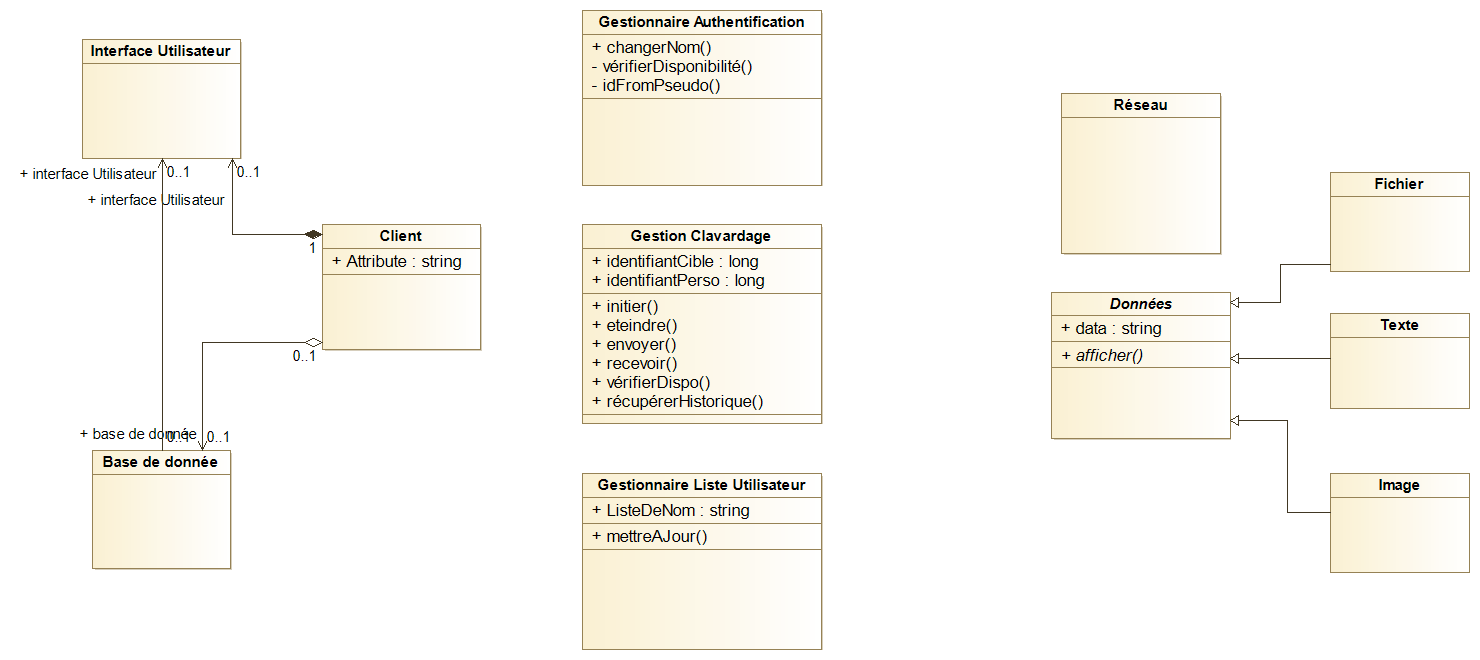Select the mettreAJour() operation
1480x660 pixels.
649,536
